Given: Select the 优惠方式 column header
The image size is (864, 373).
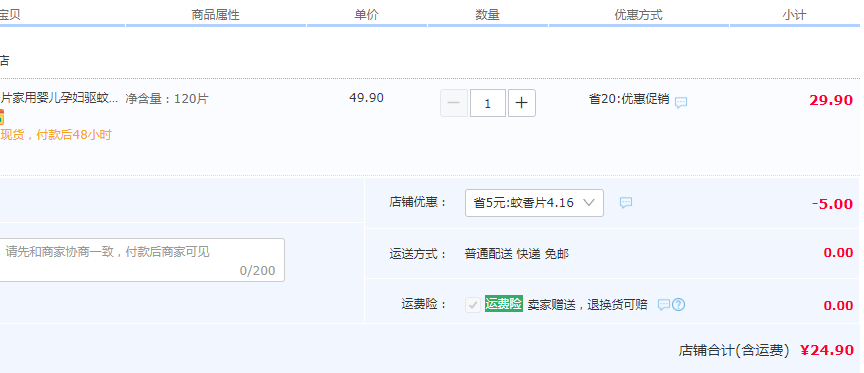Looking at the screenshot, I should point(639,15).
